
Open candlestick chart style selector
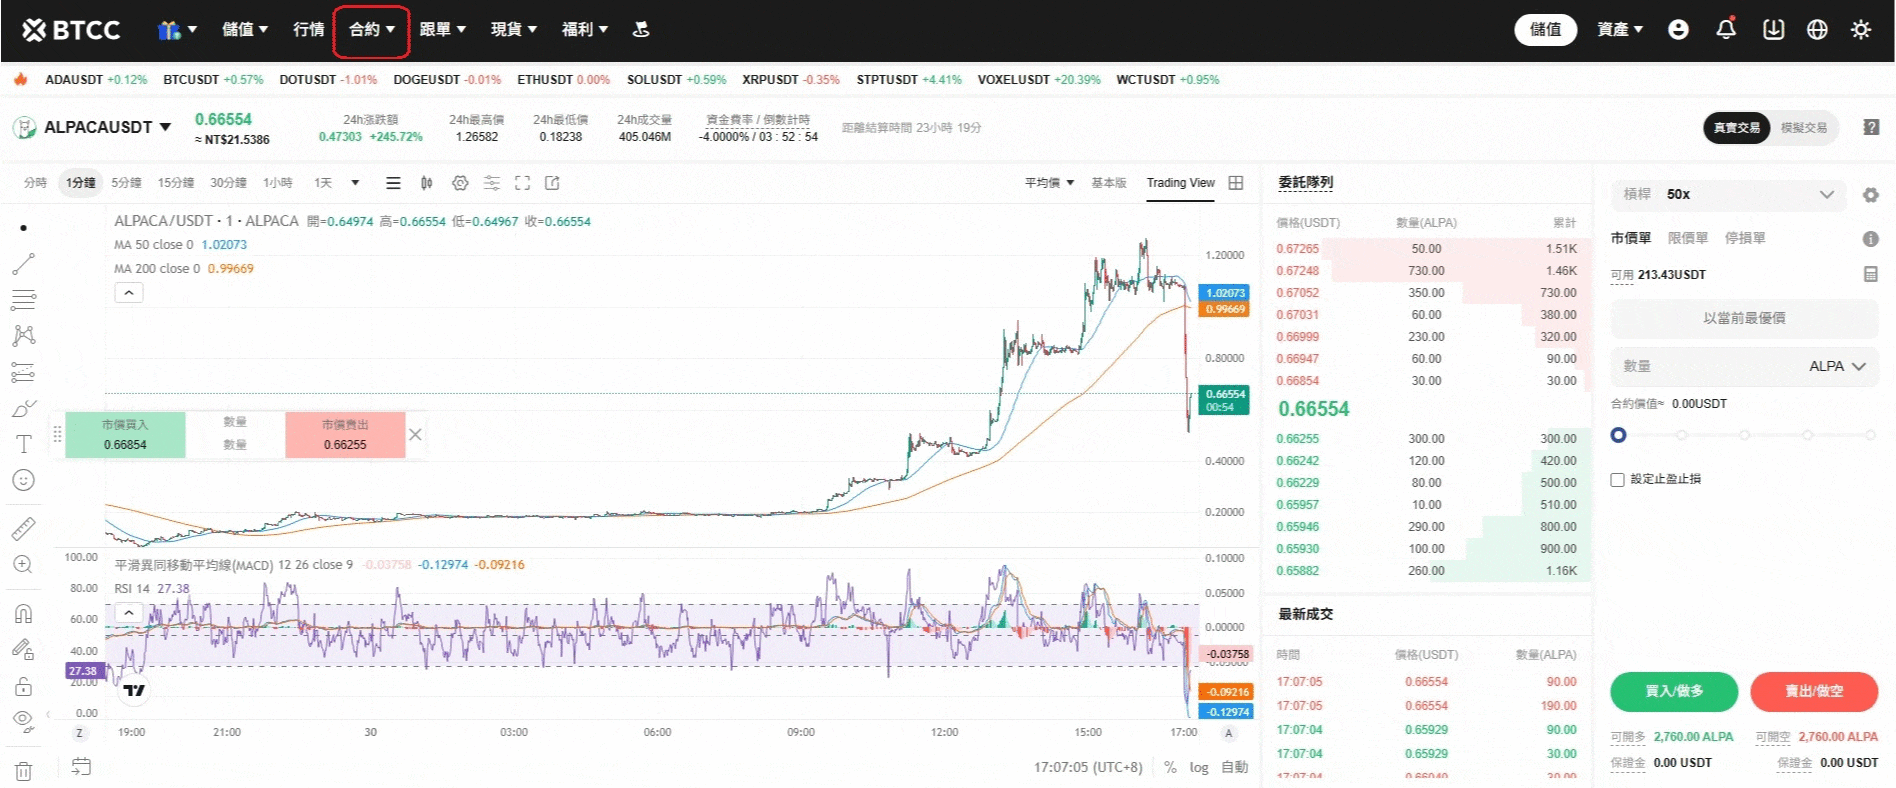(427, 183)
